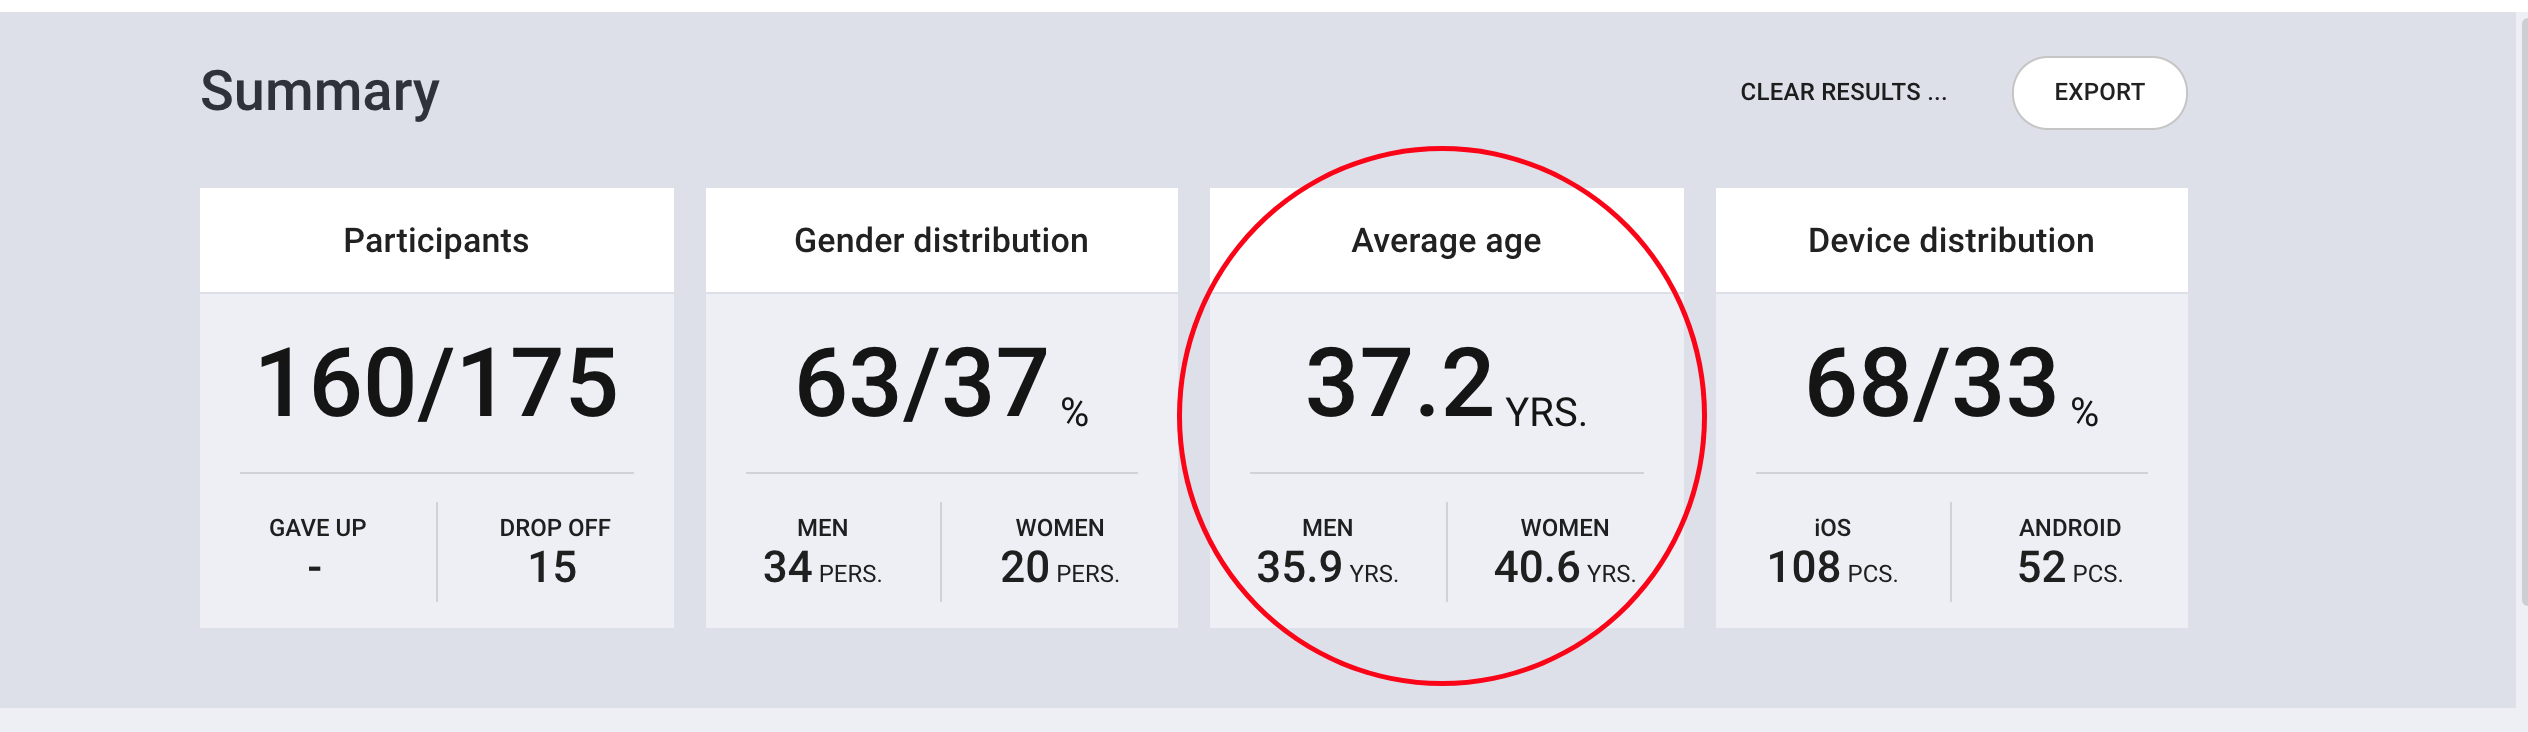Viewport: 2528px width, 732px height.
Task: Click the WOMEN 20 PERS. stat
Action: pos(1060,550)
